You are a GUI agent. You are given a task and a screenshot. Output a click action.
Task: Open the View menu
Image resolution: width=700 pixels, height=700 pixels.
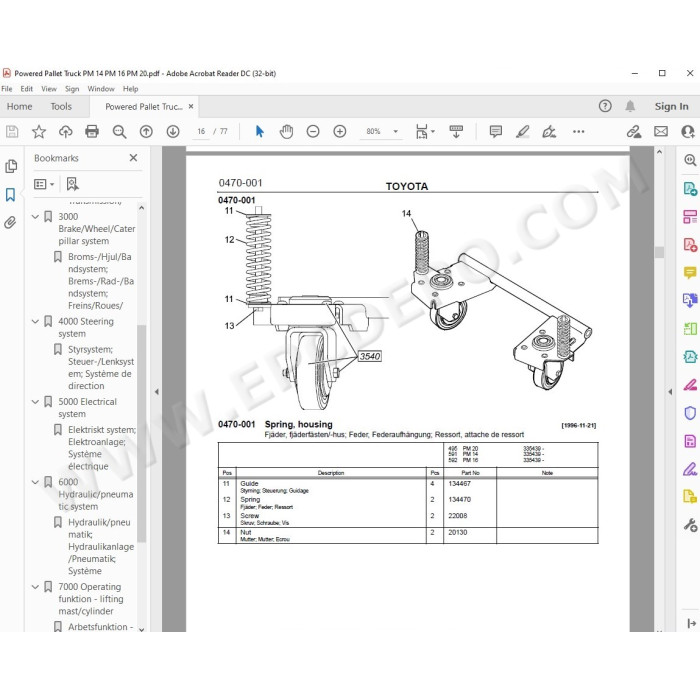(x=49, y=89)
